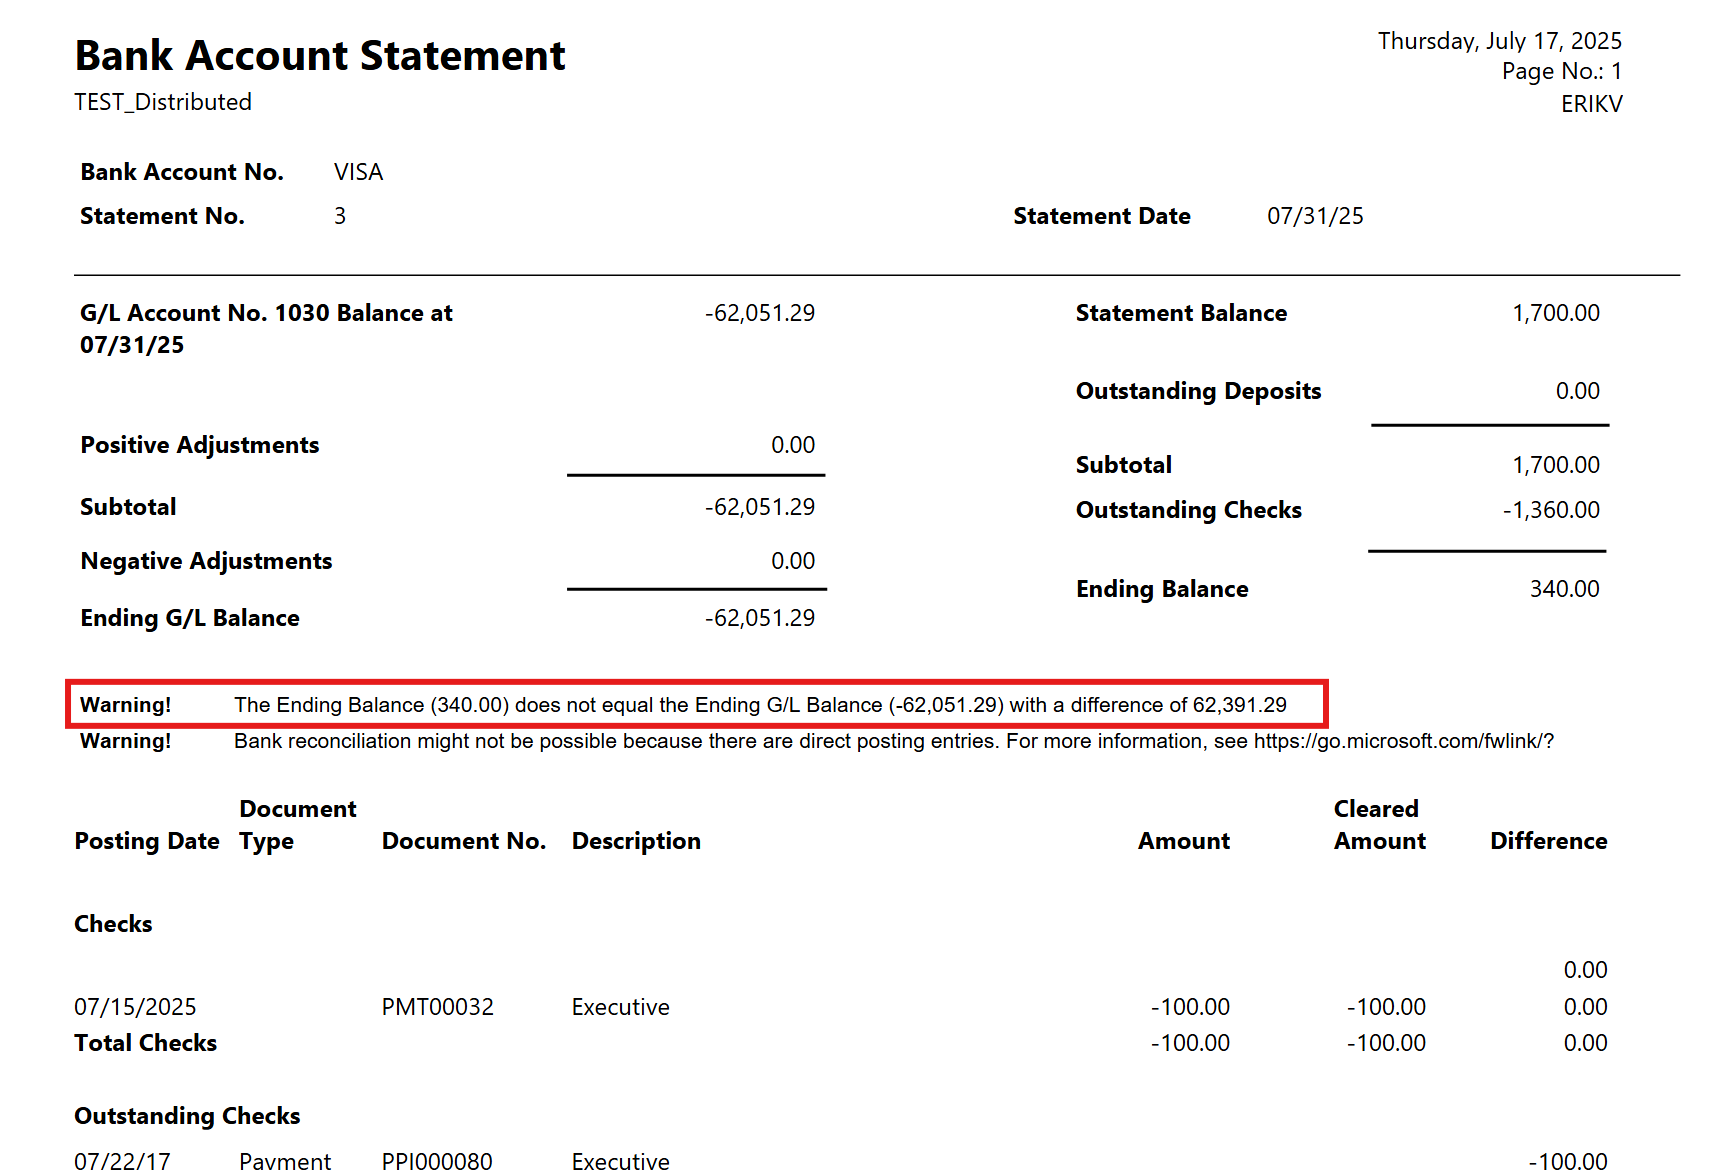The image size is (1714, 1170).
Task: Select the statement Subtotal amount 1,700.00
Action: coord(1556,465)
